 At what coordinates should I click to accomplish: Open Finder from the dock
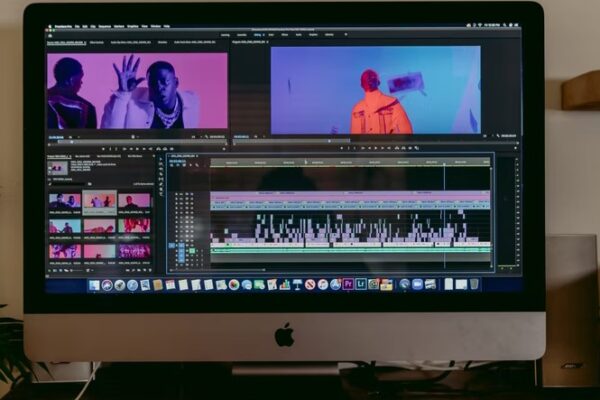coord(94,285)
